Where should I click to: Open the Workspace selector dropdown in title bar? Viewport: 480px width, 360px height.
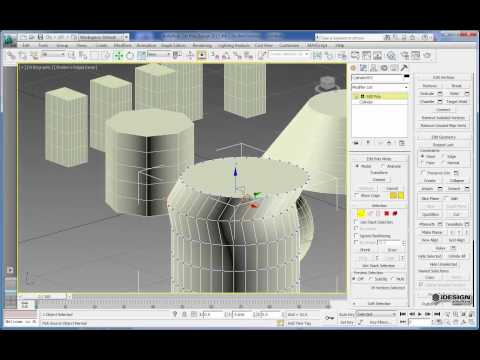[104, 37]
